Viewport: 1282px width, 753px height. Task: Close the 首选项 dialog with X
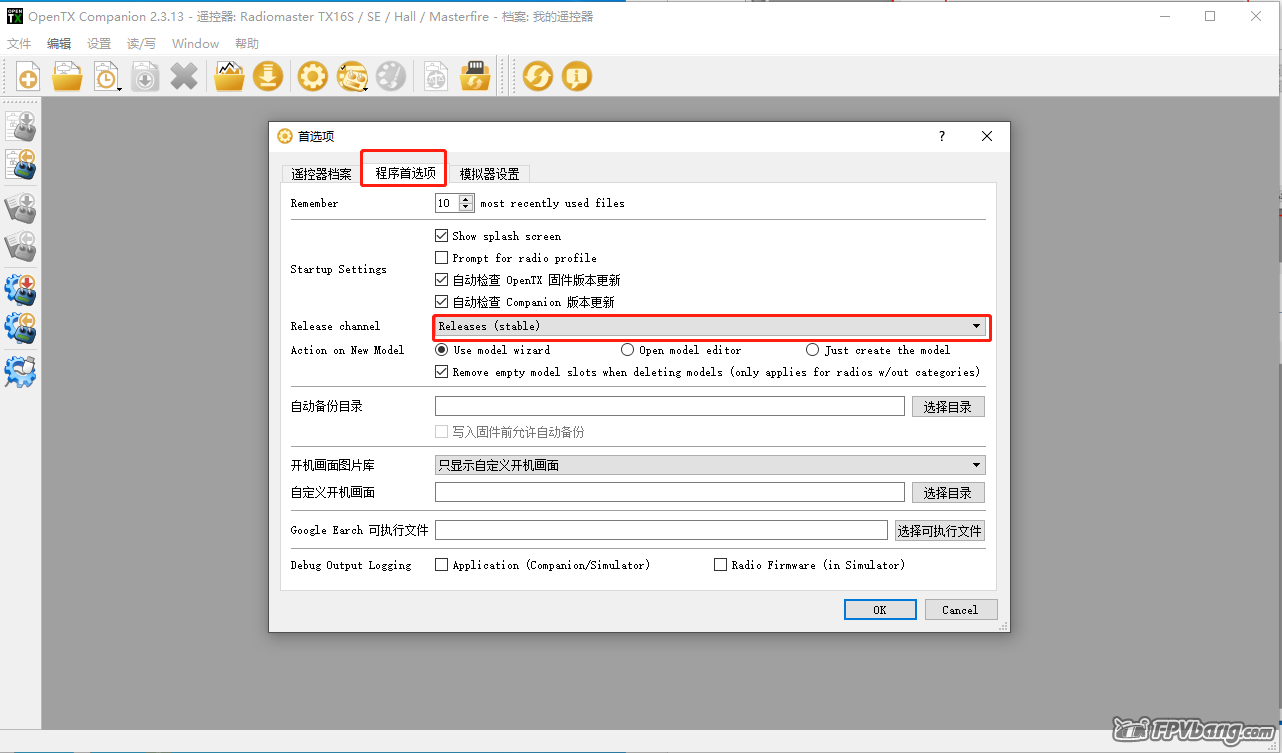pyautogui.click(x=987, y=137)
